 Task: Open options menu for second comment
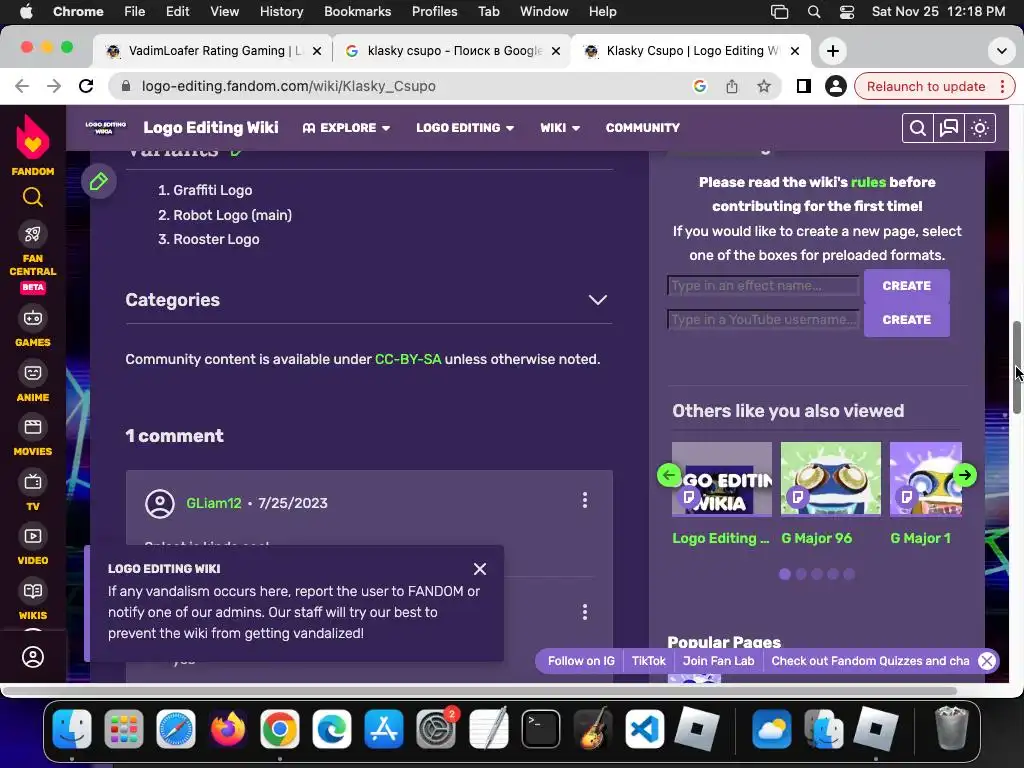tap(584, 612)
